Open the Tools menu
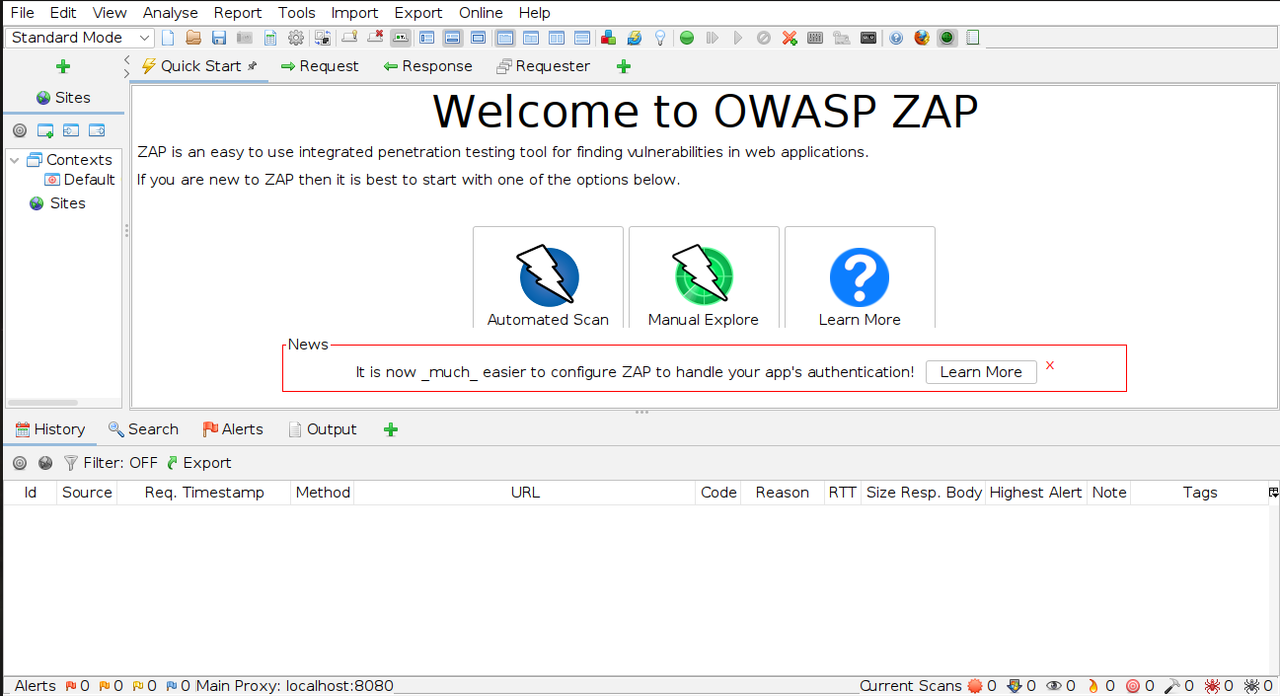This screenshot has width=1280, height=696. (296, 13)
